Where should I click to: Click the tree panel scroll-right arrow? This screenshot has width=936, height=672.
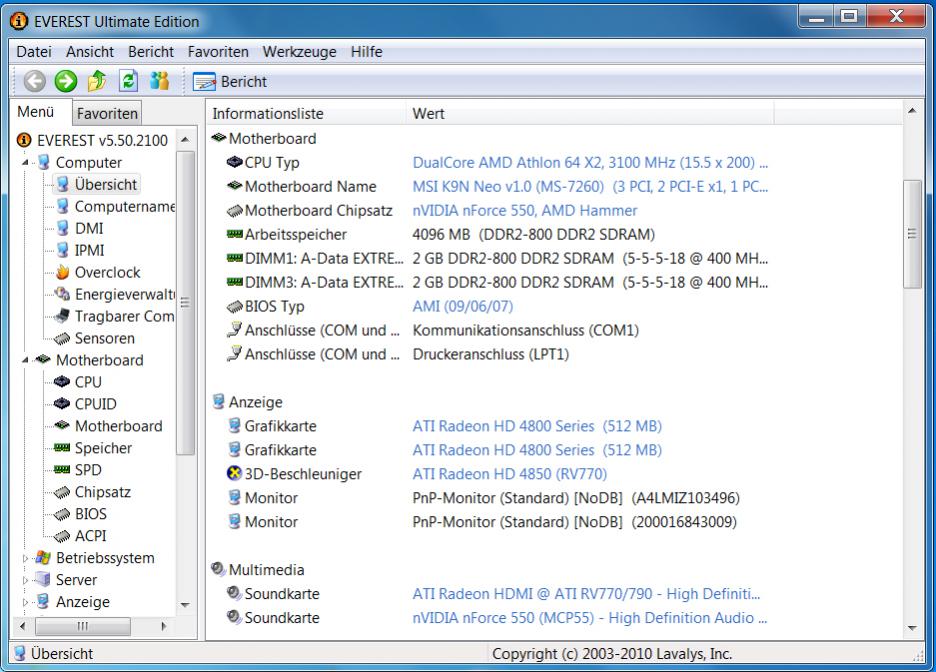pyautogui.click(x=164, y=626)
